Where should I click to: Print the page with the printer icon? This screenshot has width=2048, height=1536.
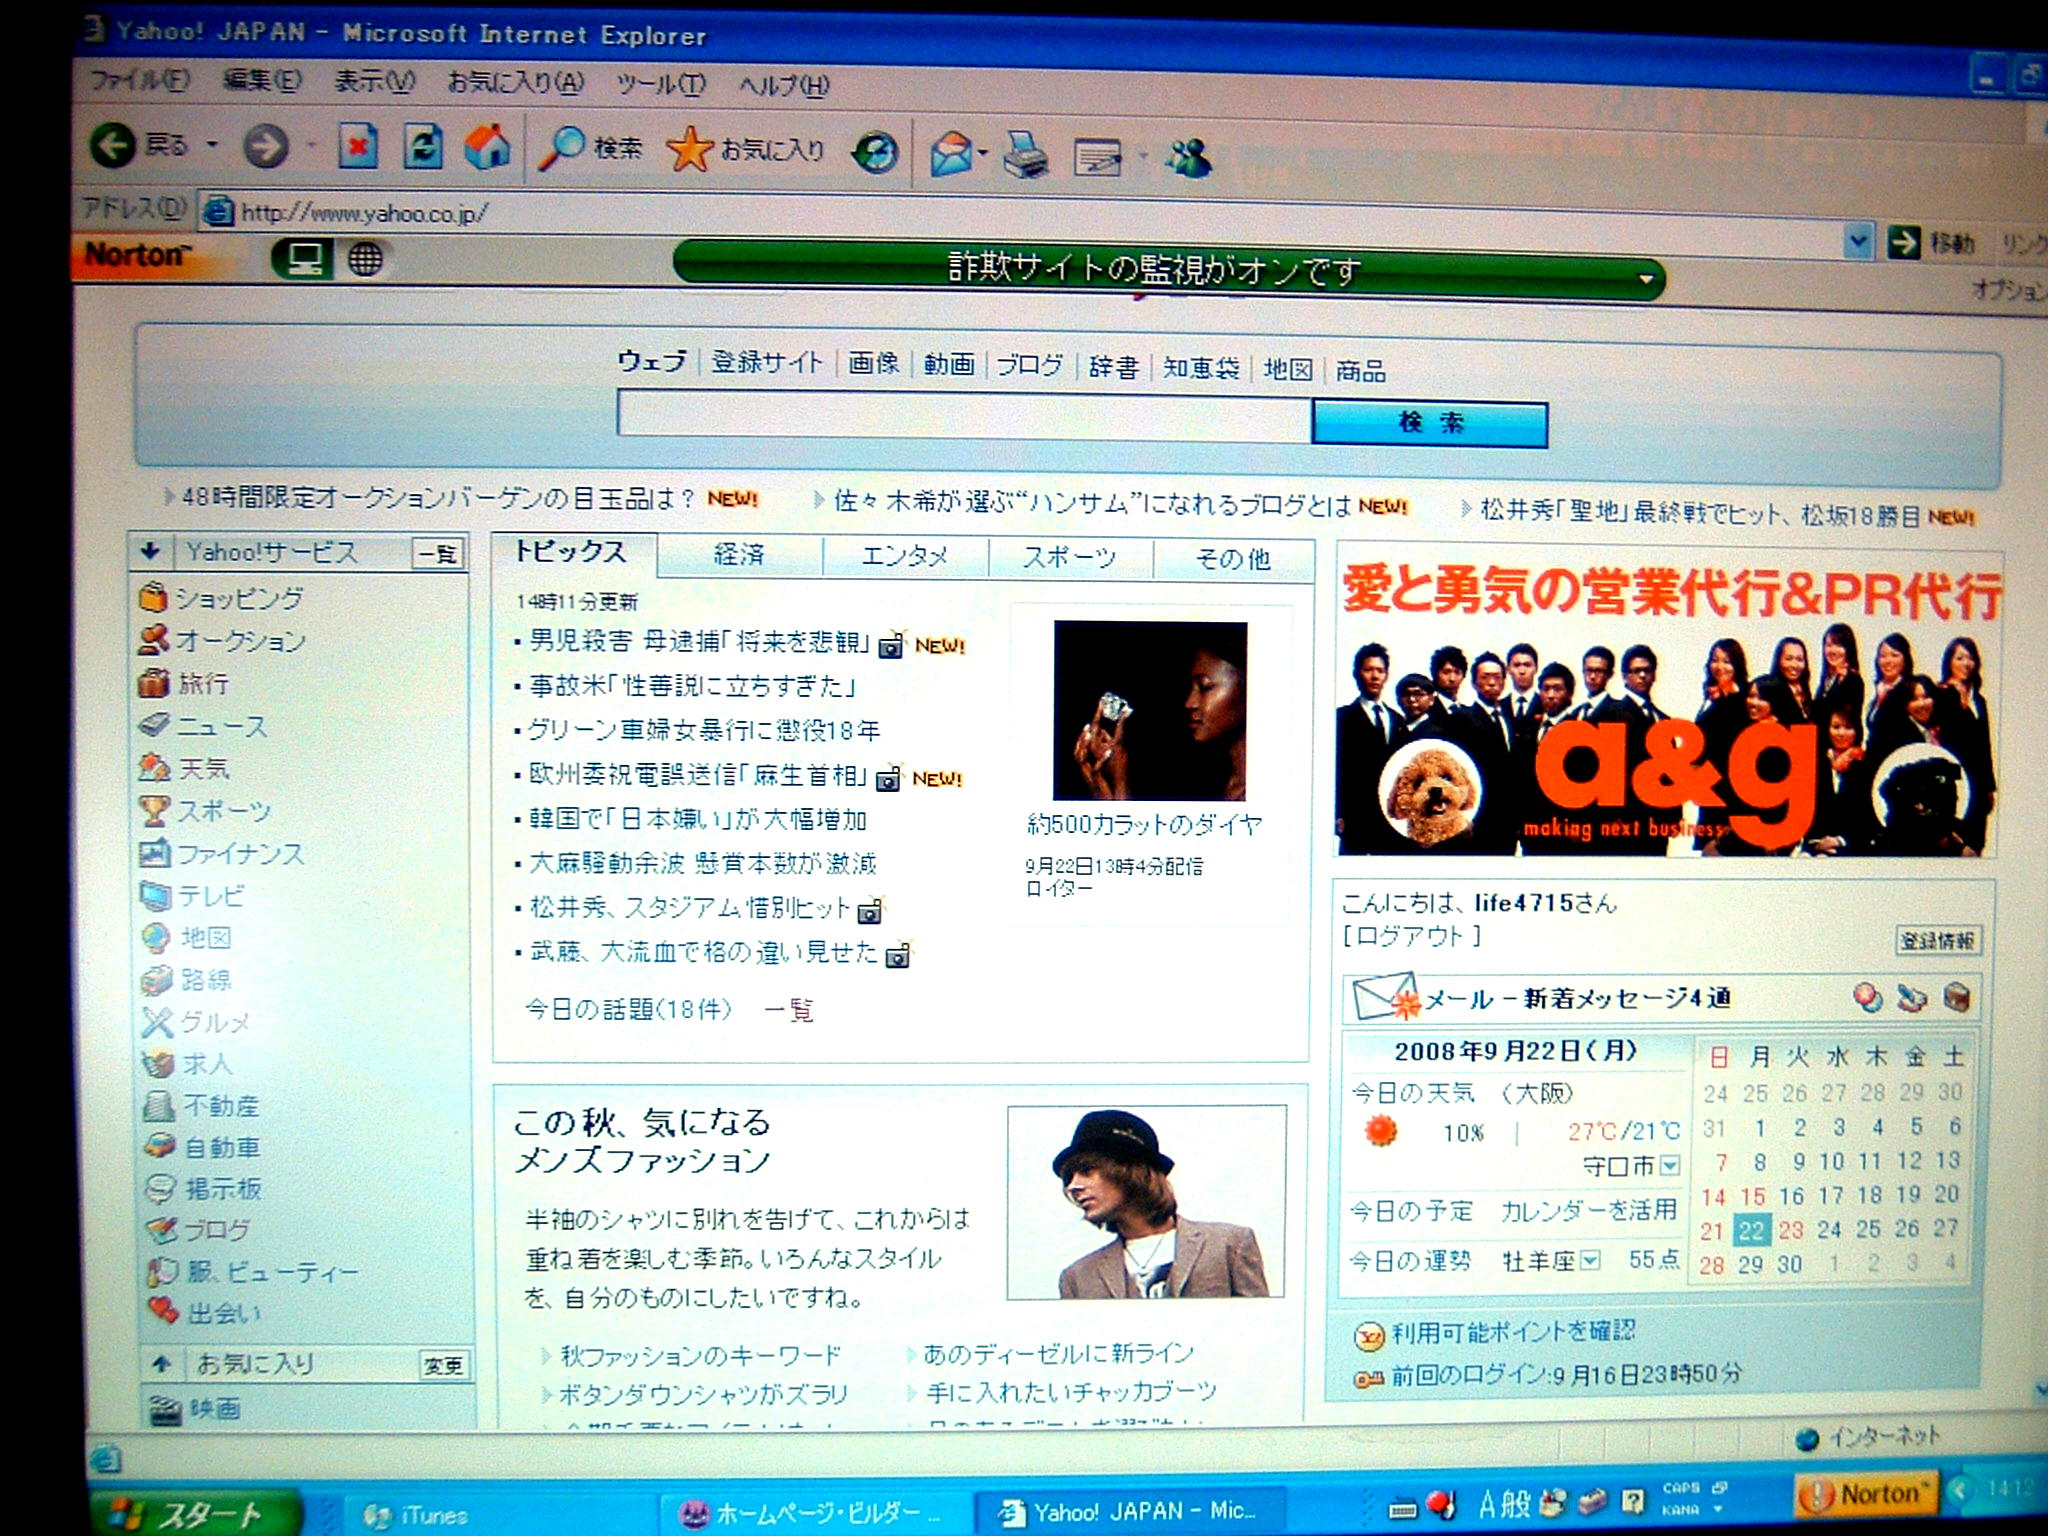pyautogui.click(x=1026, y=156)
